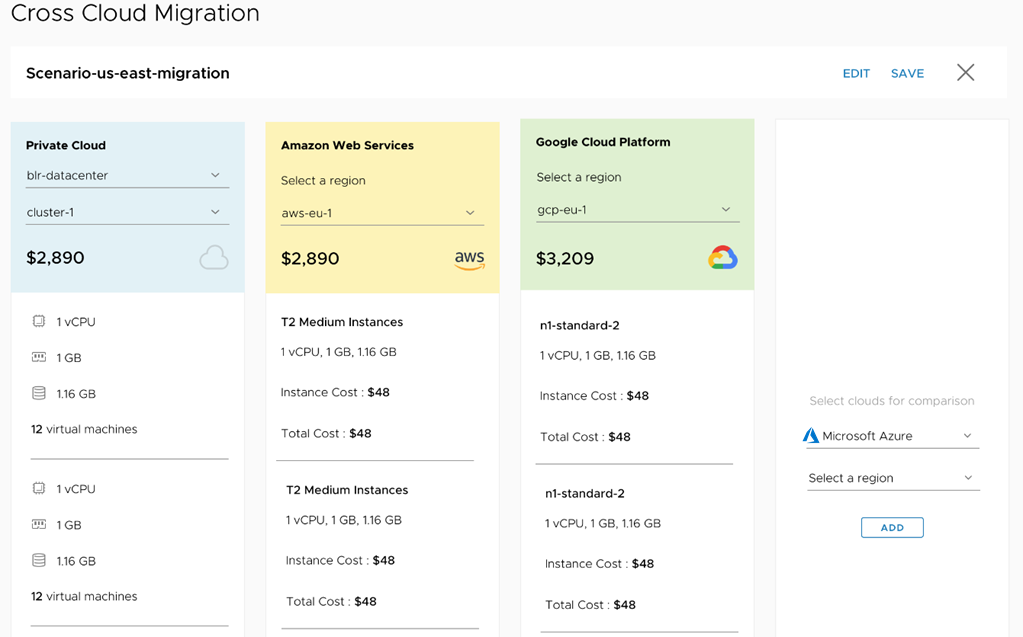Click the second vCPU processor icon
Viewport: 1023px width, 637px height.
[39, 489]
